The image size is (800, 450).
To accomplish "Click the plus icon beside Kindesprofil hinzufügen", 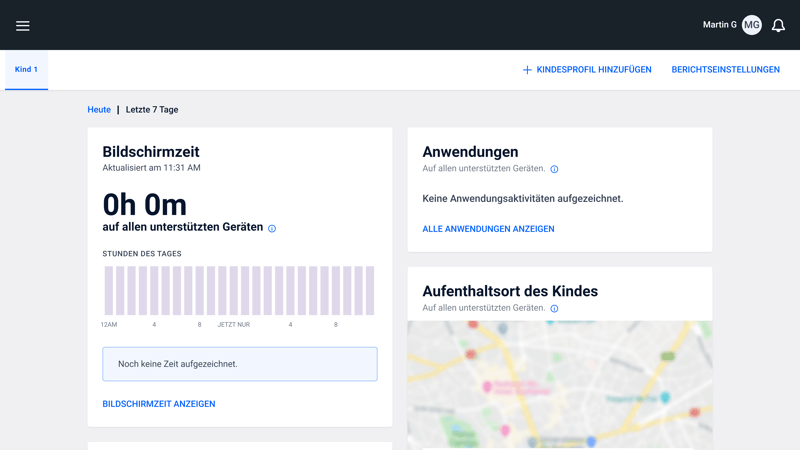I will [x=527, y=70].
